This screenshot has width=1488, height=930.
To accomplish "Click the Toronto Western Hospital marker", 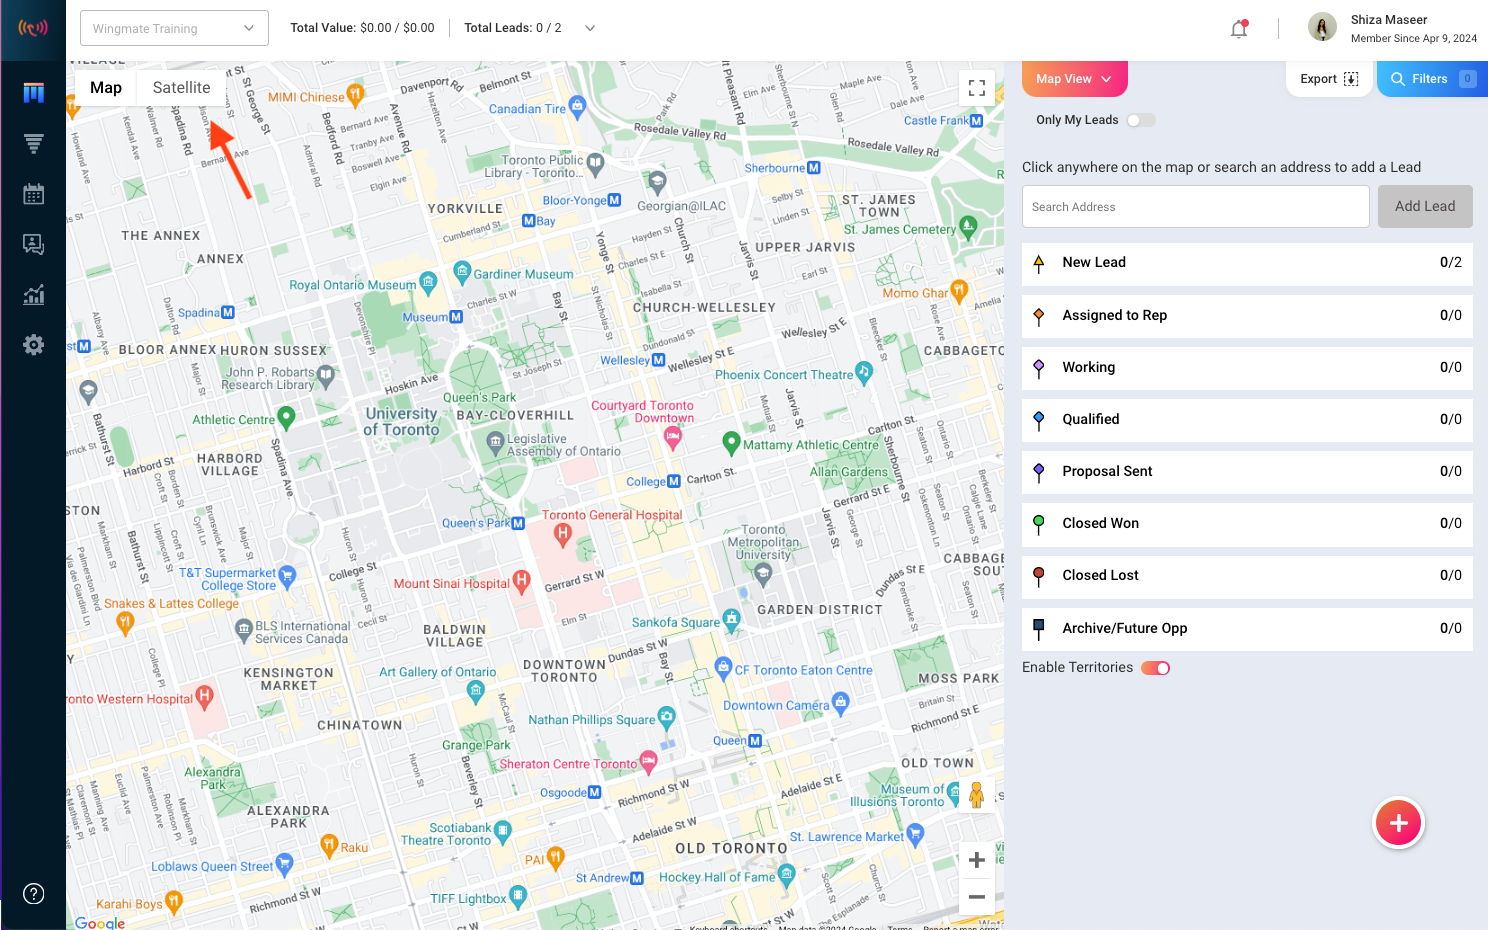I will [x=205, y=696].
